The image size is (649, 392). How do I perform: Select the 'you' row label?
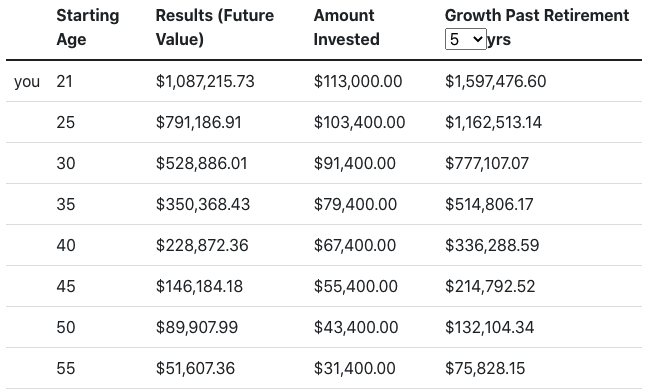click(27, 82)
